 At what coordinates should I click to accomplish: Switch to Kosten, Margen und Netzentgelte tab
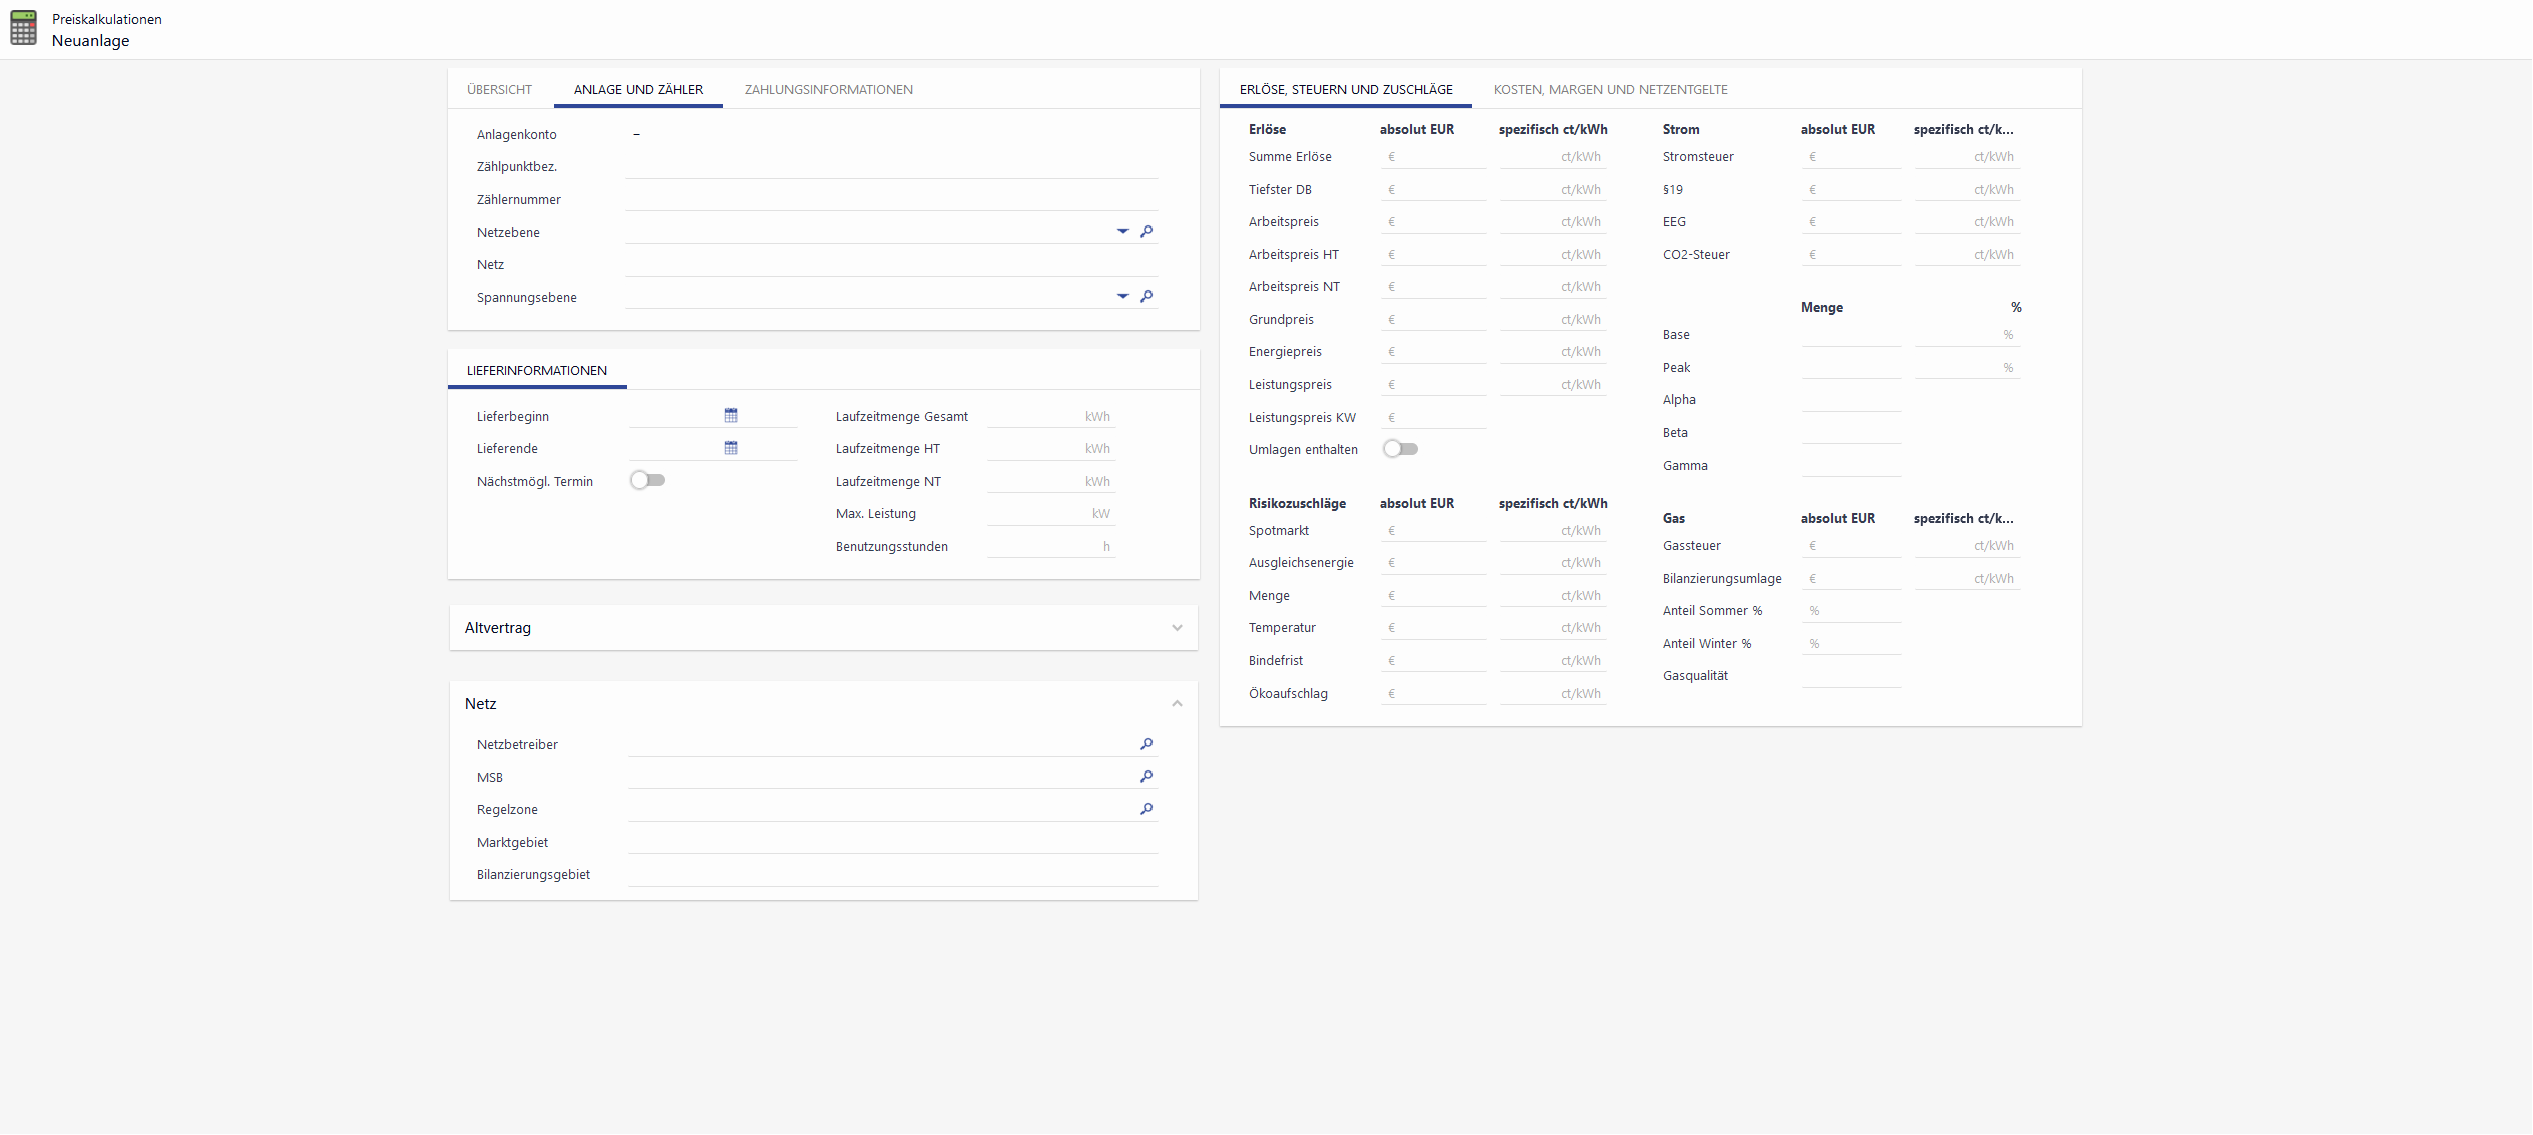tap(1610, 89)
